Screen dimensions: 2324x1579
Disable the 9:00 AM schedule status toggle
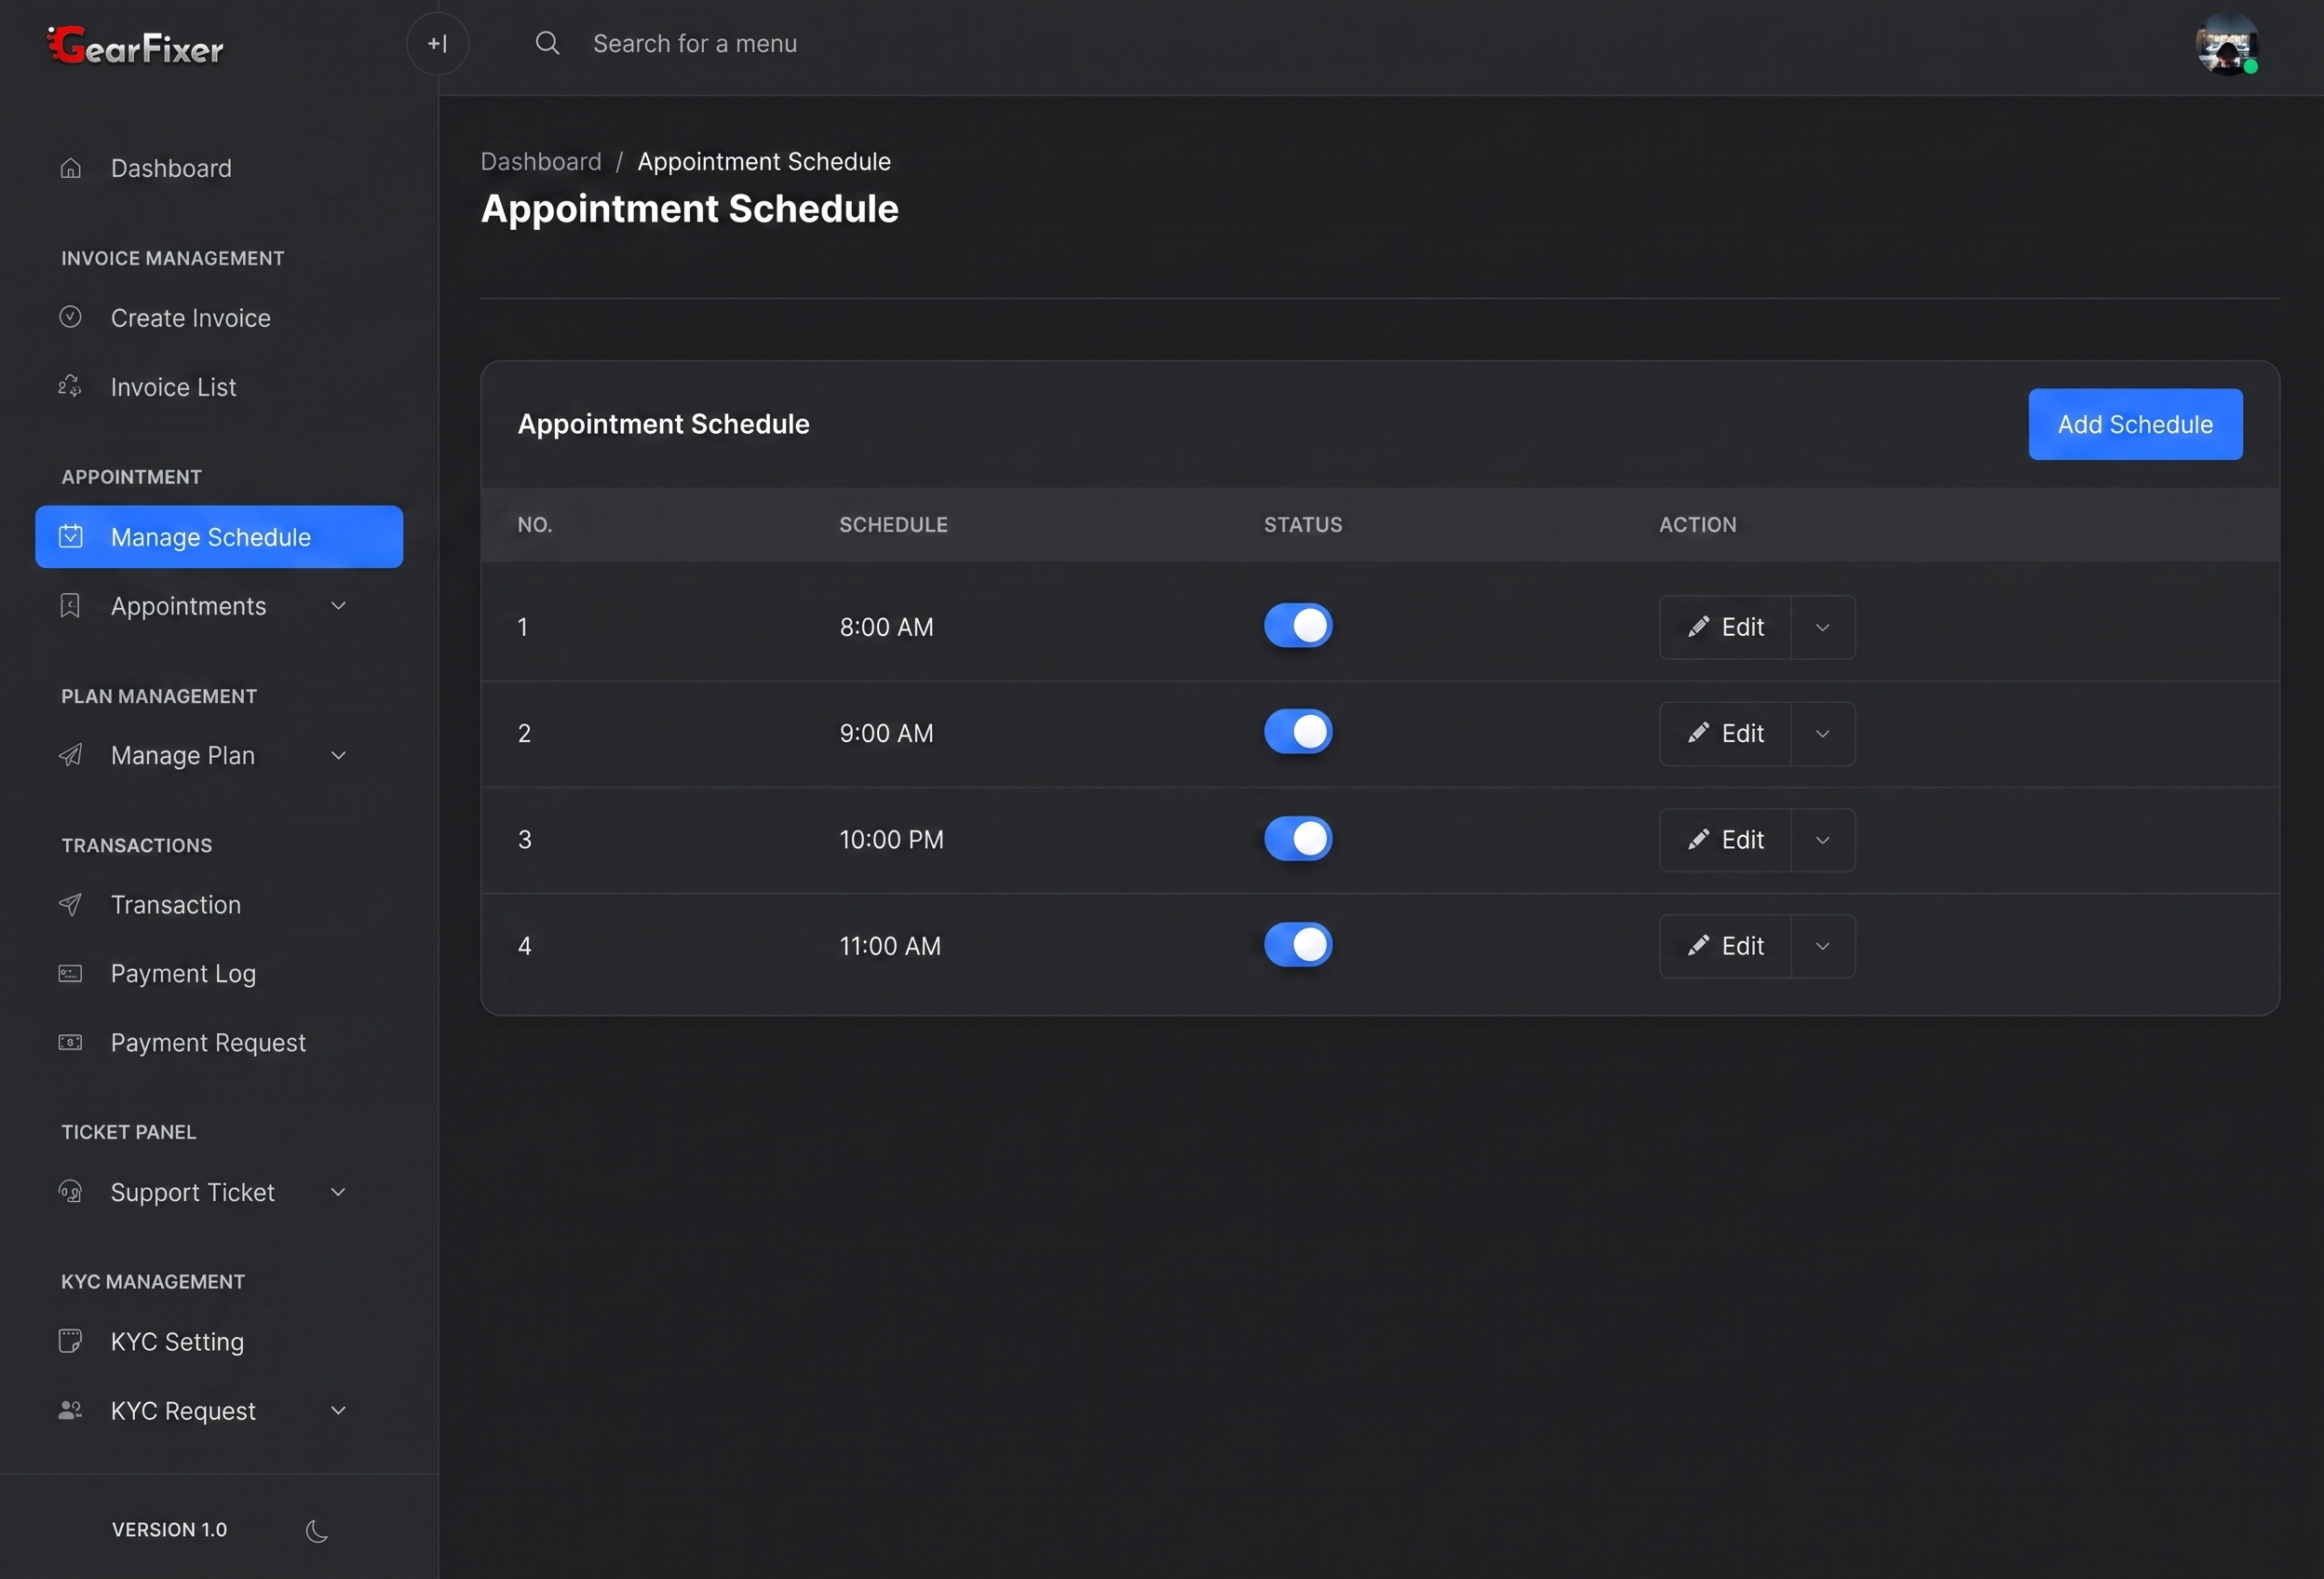(x=1298, y=732)
